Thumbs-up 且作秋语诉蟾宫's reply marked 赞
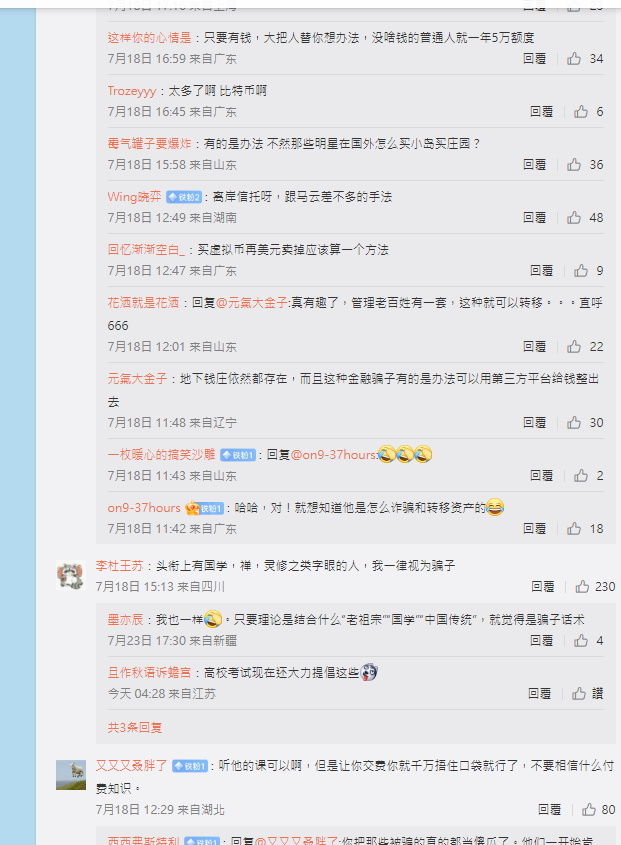This screenshot has height=845, width=621. click(x=587, y=694)
